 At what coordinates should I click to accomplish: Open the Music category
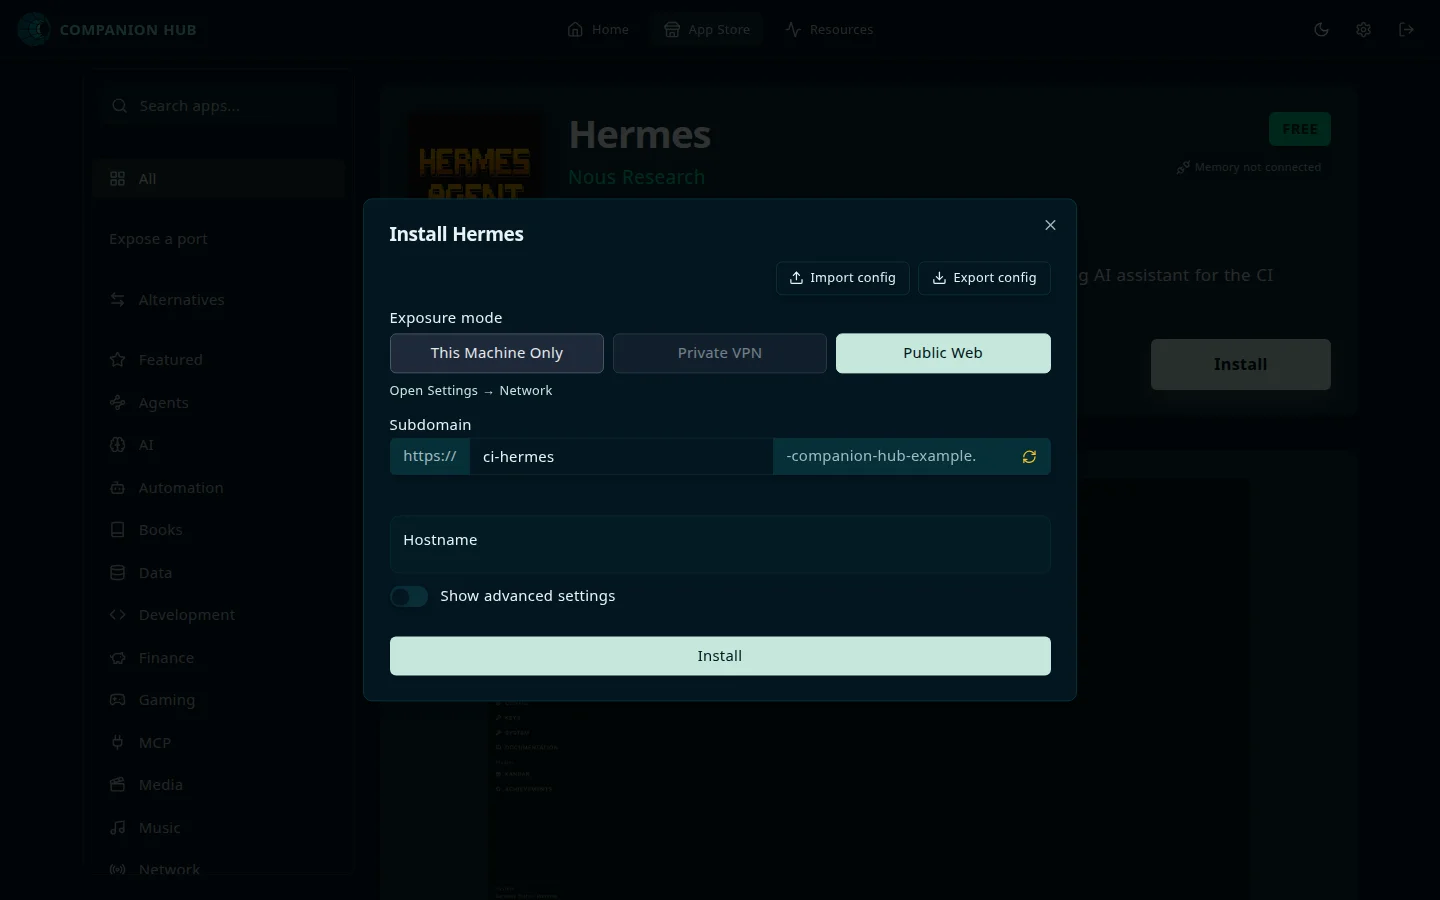coord(219,828)
